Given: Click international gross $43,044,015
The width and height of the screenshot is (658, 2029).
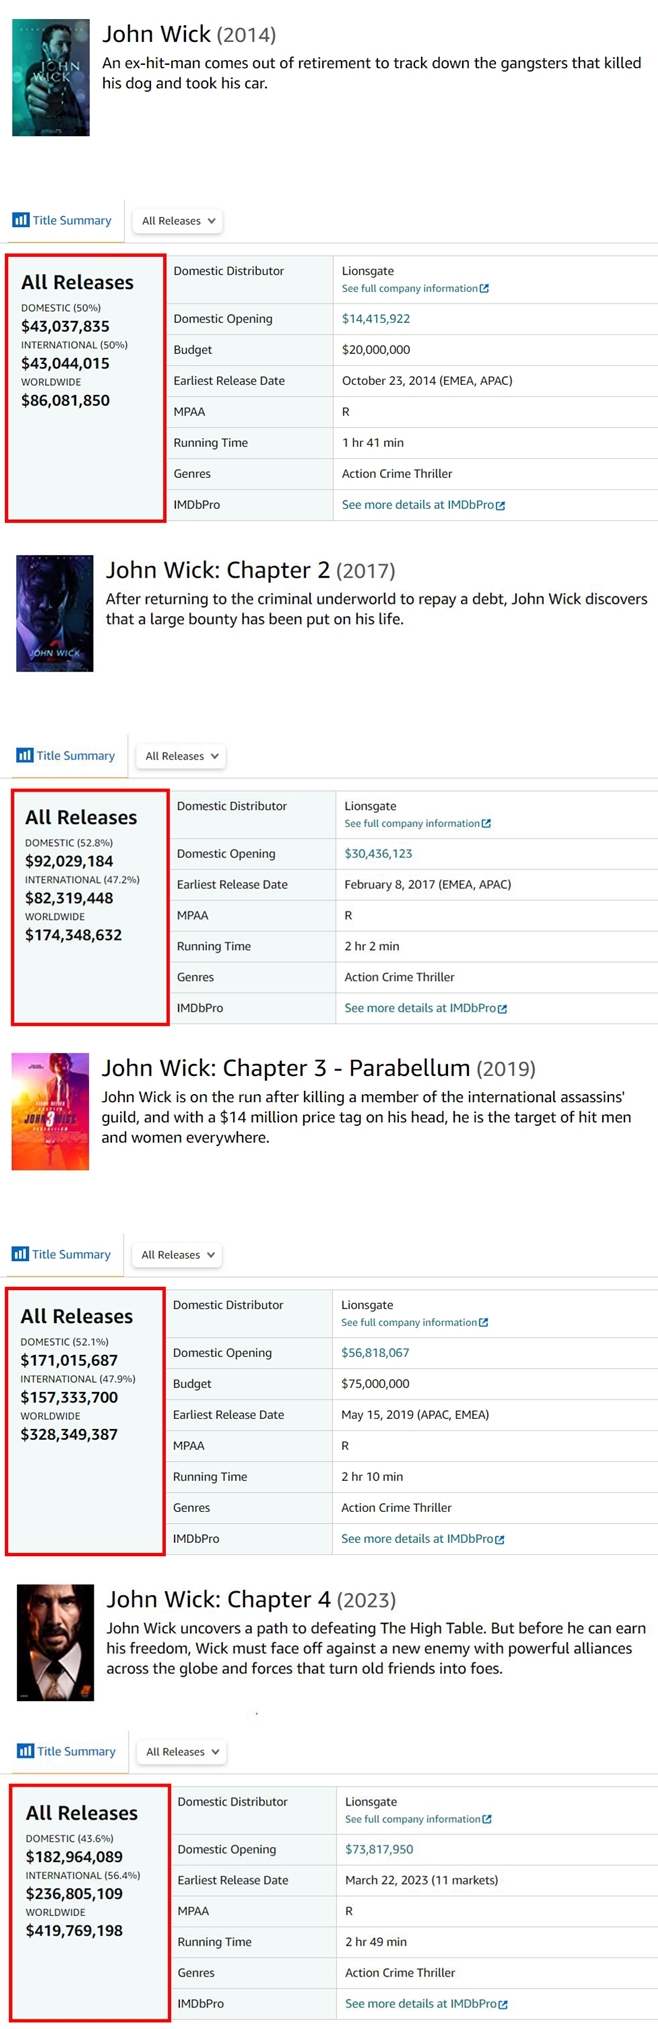Looking at the screenshot, I should click(65, 364).
